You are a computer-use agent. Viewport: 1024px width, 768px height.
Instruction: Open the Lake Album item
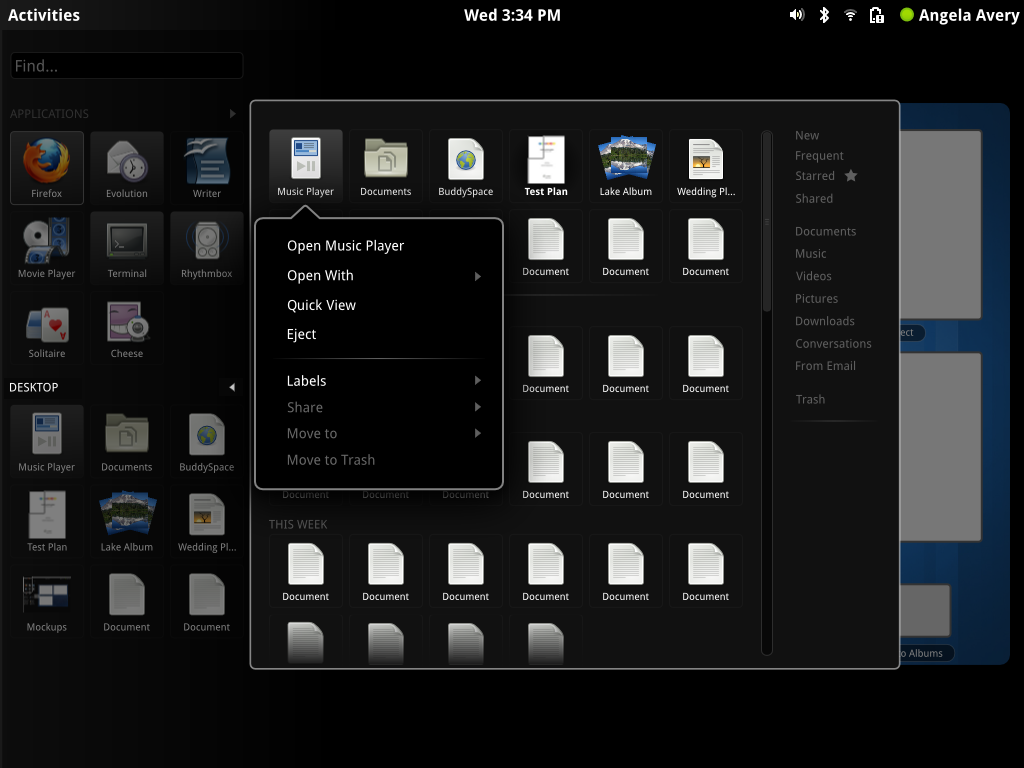[x=625, y=165]
